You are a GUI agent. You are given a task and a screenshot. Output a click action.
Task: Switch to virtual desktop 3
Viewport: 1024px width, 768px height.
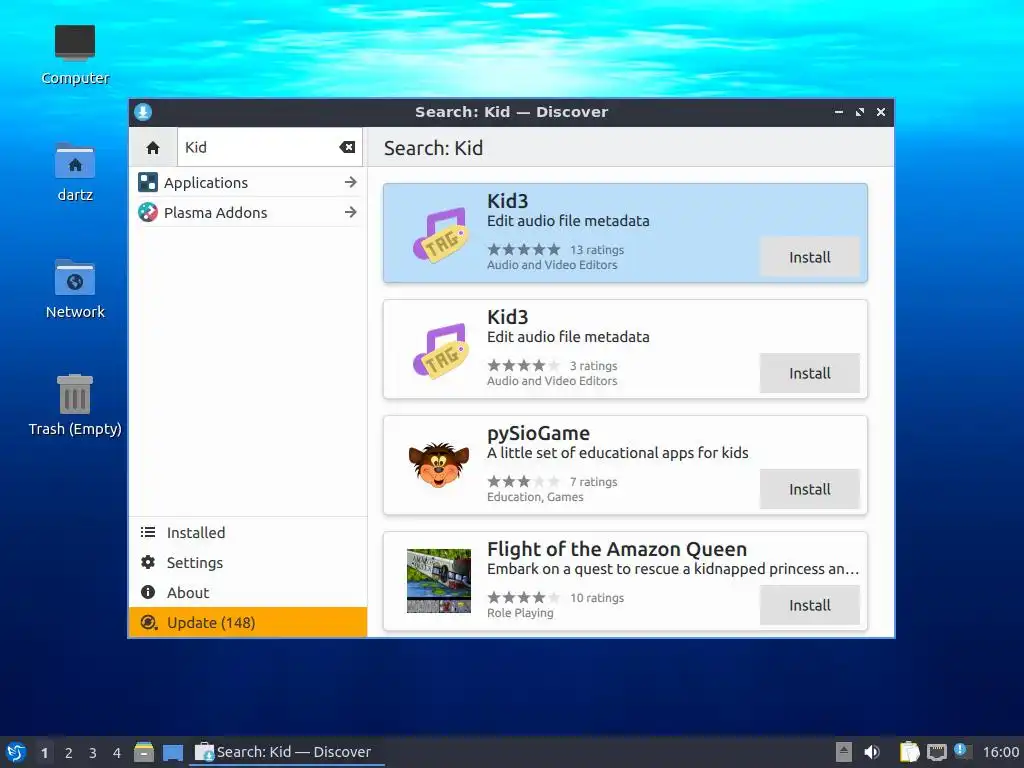coord(93,753)
